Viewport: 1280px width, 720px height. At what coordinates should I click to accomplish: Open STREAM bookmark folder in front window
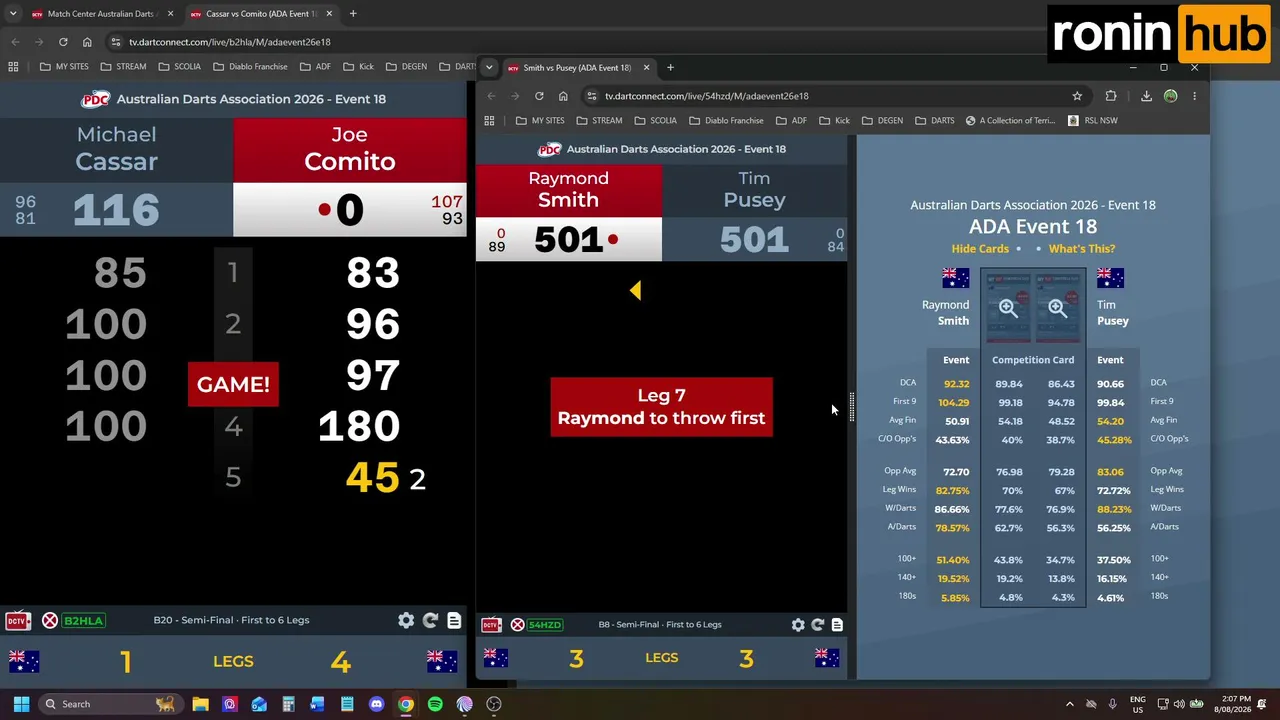599,120
